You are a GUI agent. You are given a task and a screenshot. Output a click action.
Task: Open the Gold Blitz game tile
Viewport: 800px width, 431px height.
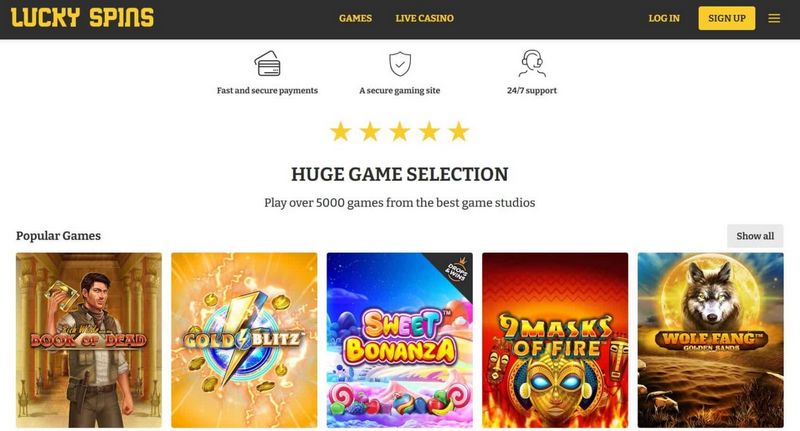(x=244, y=340)
